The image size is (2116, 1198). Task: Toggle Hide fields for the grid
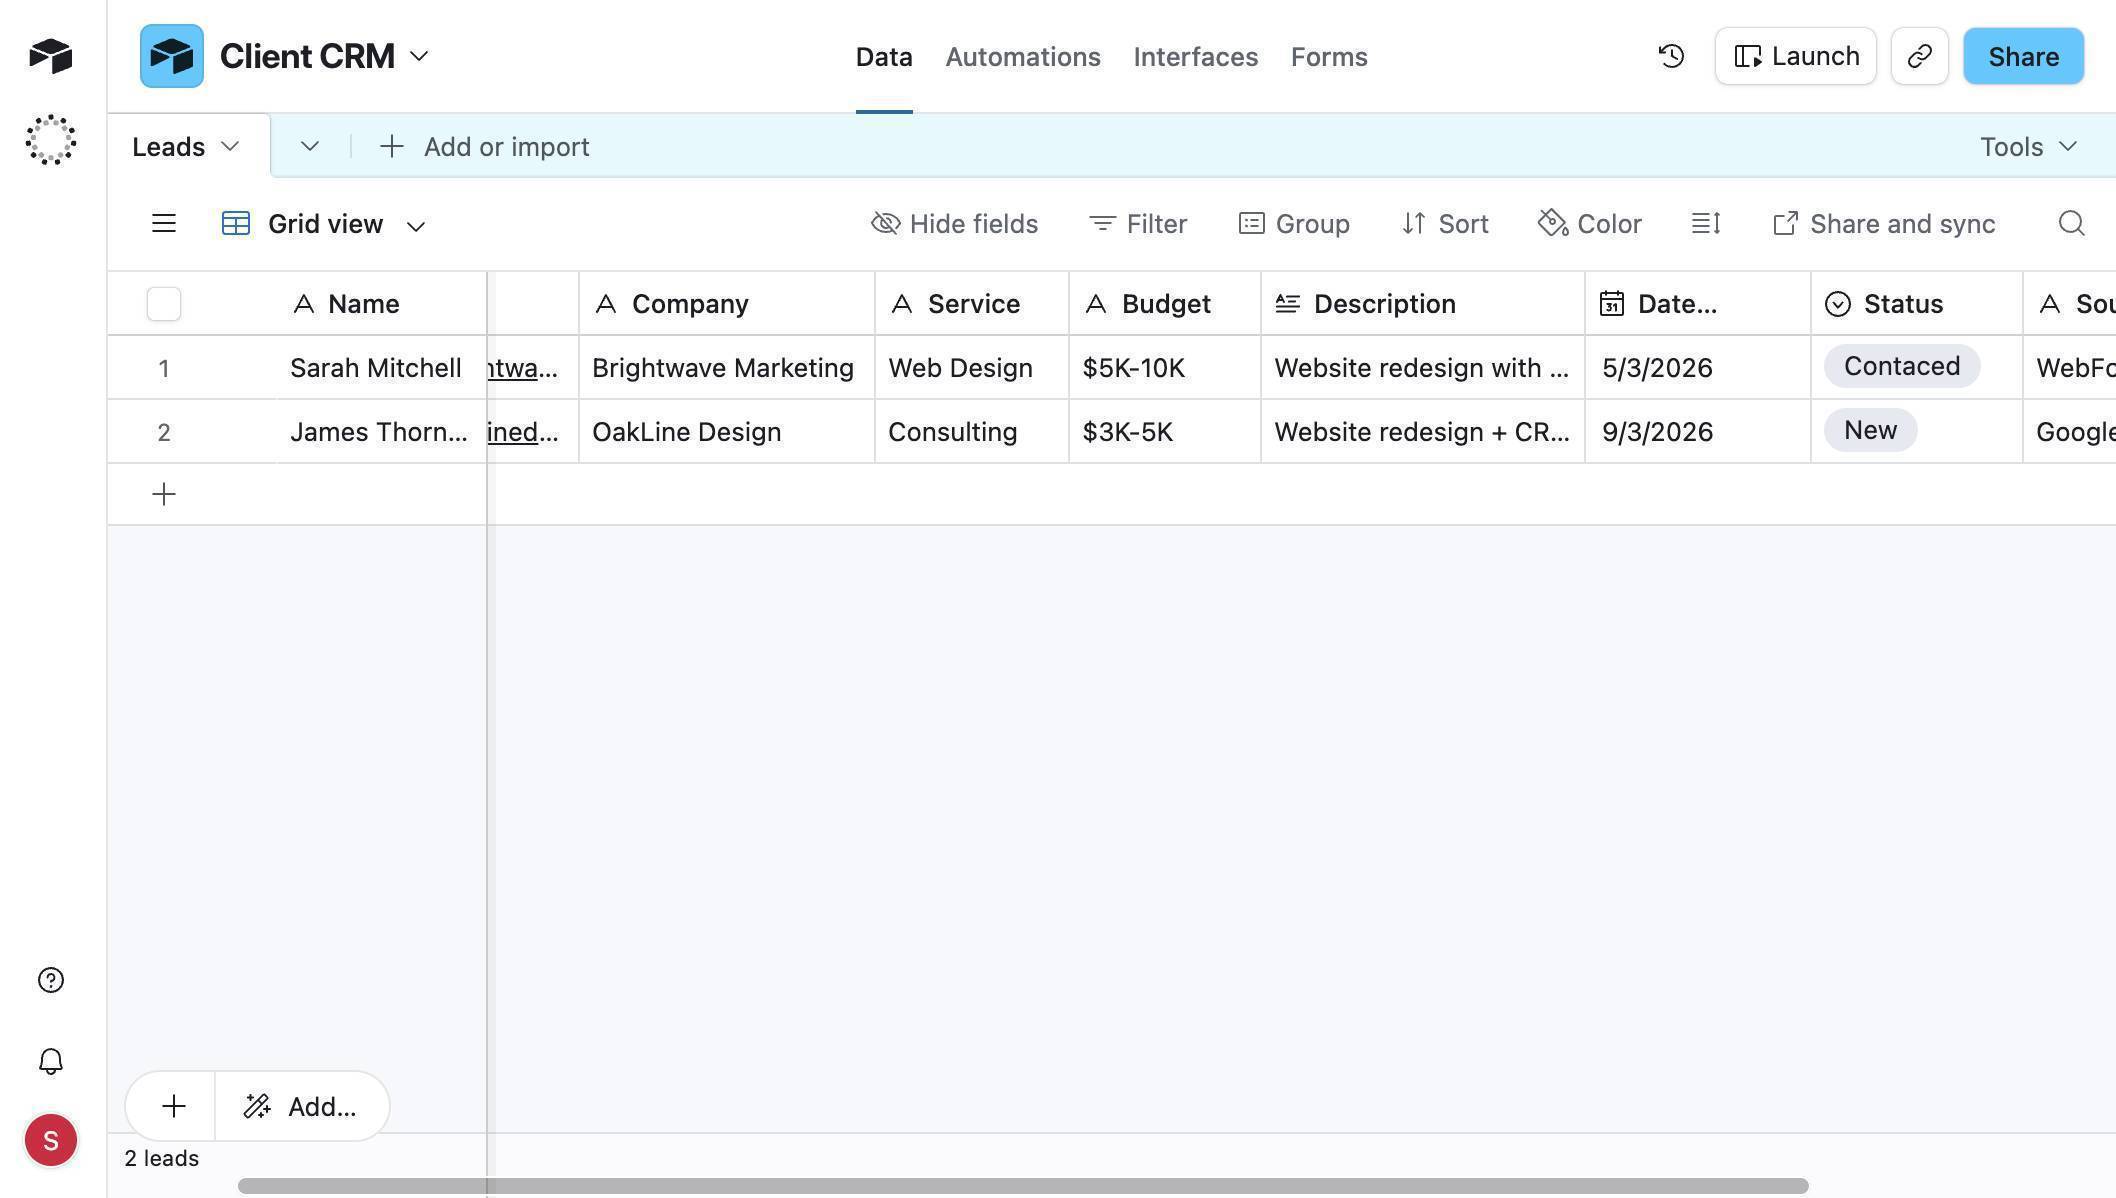pos(953,223)
